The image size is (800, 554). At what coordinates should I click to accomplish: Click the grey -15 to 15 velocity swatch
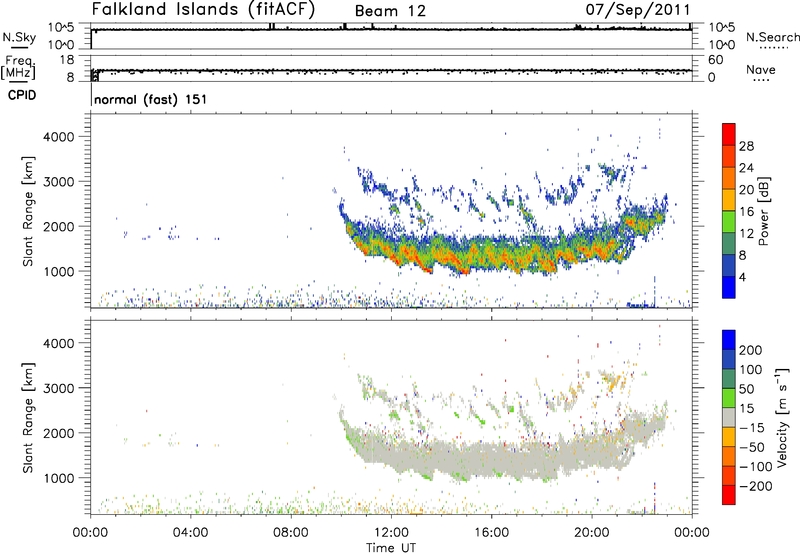(x=729, y=417)
